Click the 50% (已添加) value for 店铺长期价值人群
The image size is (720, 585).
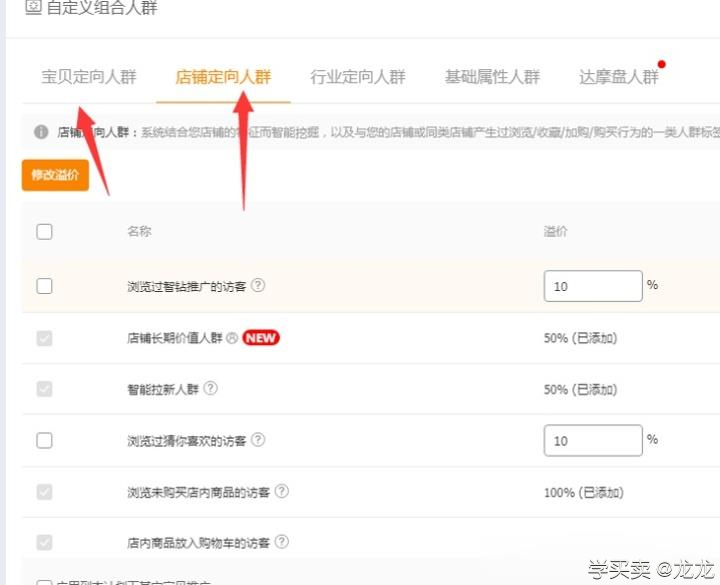click(580, 338)
